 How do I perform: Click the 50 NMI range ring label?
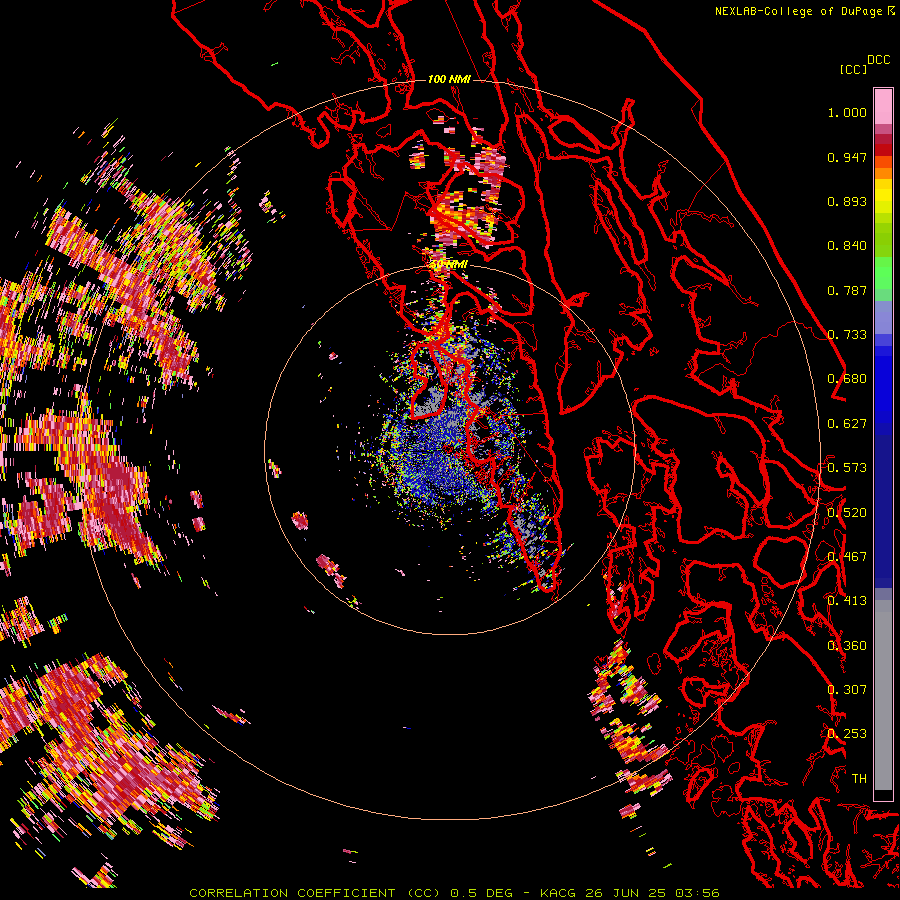click(449, 264)
